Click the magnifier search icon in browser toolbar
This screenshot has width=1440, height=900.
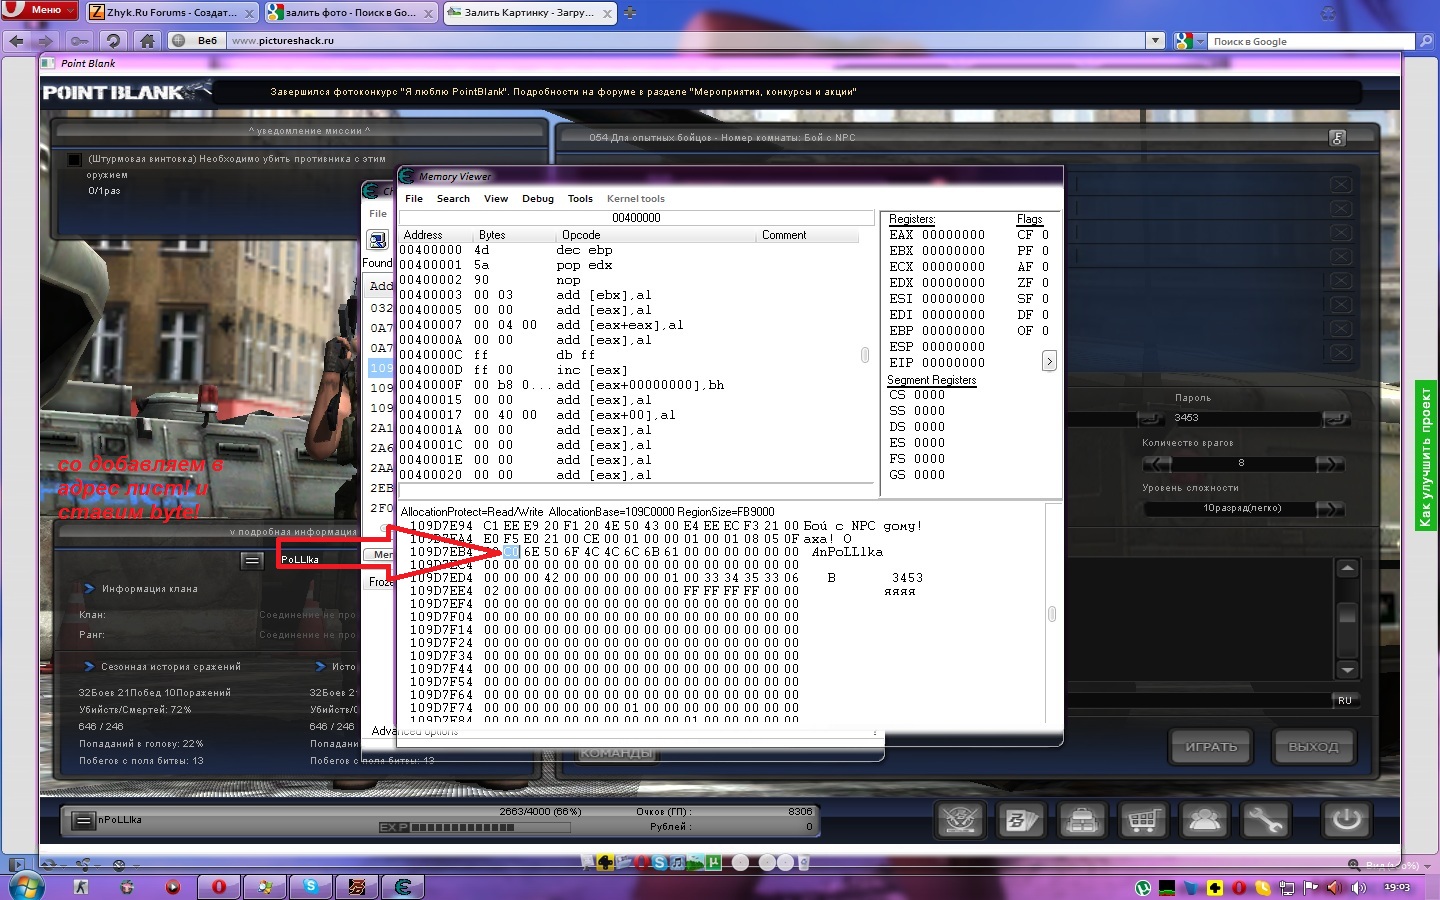1426,41
